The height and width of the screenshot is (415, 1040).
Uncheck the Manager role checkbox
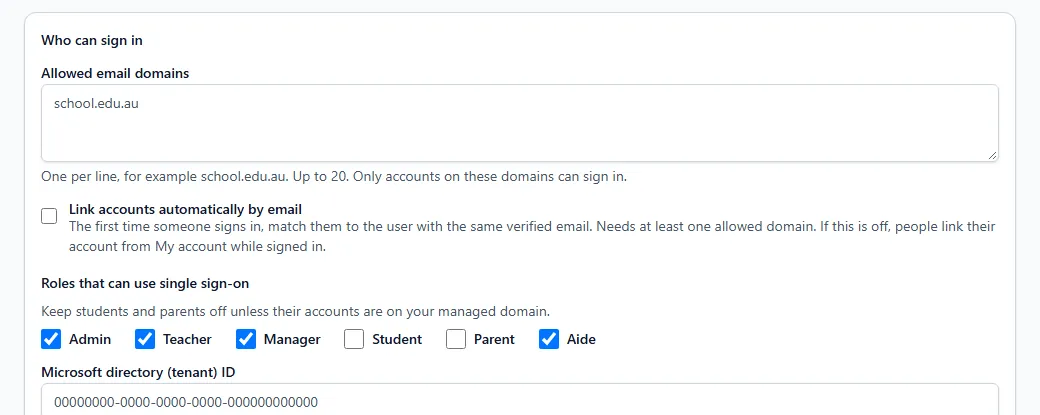(246, 339)
